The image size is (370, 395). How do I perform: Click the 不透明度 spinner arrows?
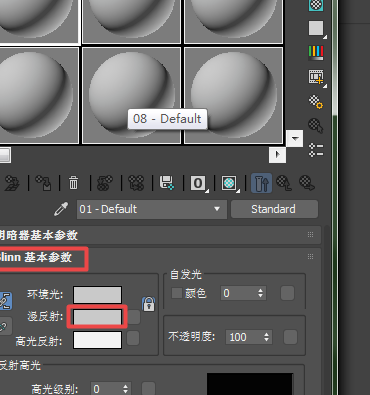(x=267, y=337)
